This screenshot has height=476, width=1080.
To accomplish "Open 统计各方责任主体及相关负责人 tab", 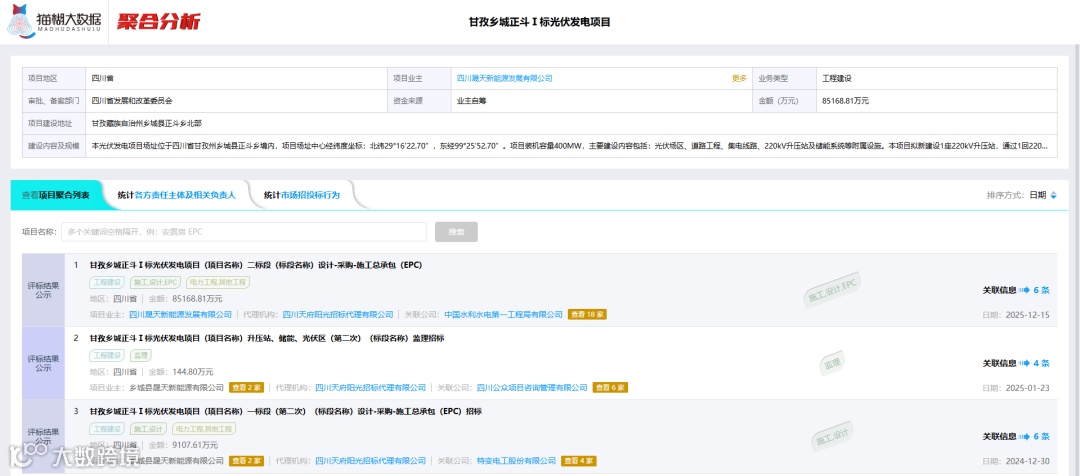I will coord(176,195).
